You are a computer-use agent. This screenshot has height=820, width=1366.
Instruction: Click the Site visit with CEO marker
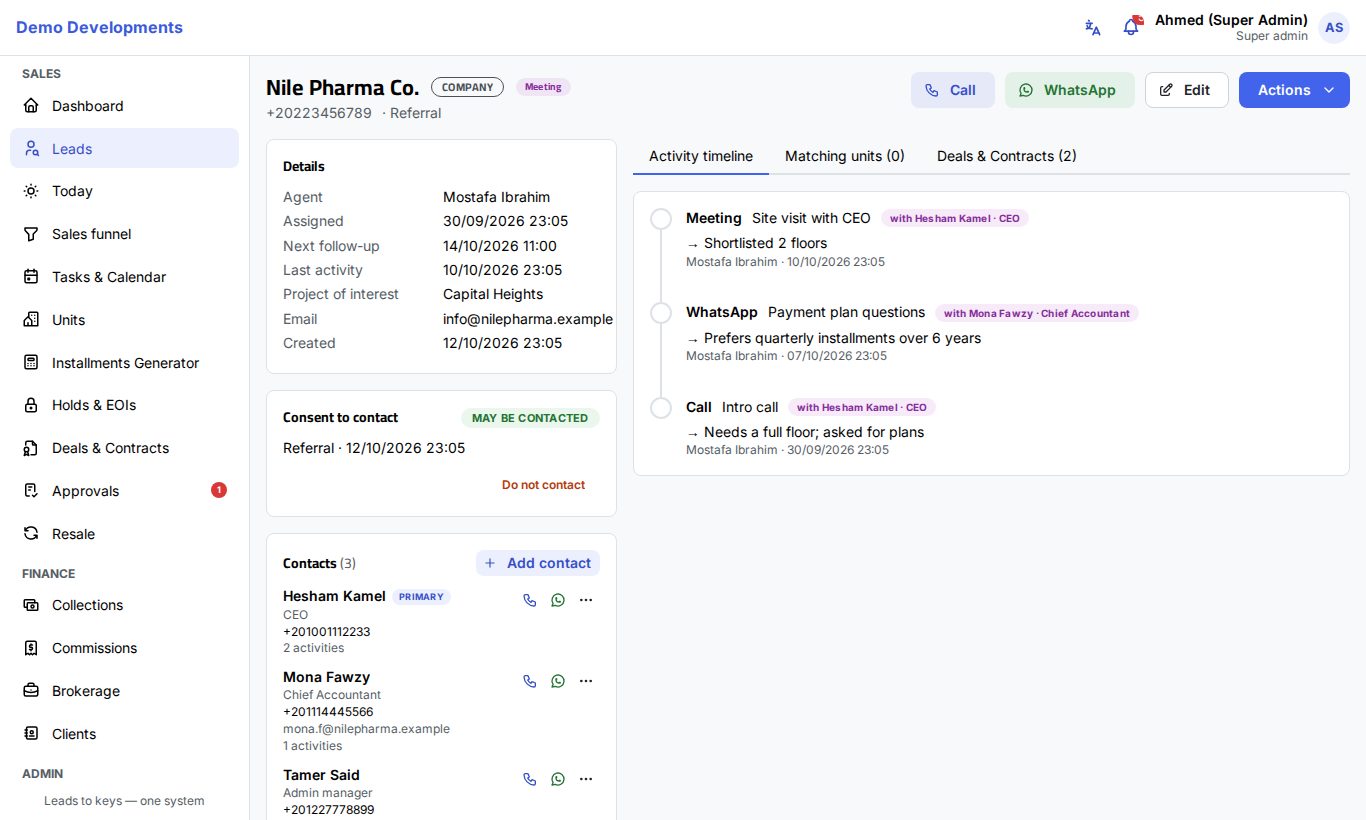point(661,218)
